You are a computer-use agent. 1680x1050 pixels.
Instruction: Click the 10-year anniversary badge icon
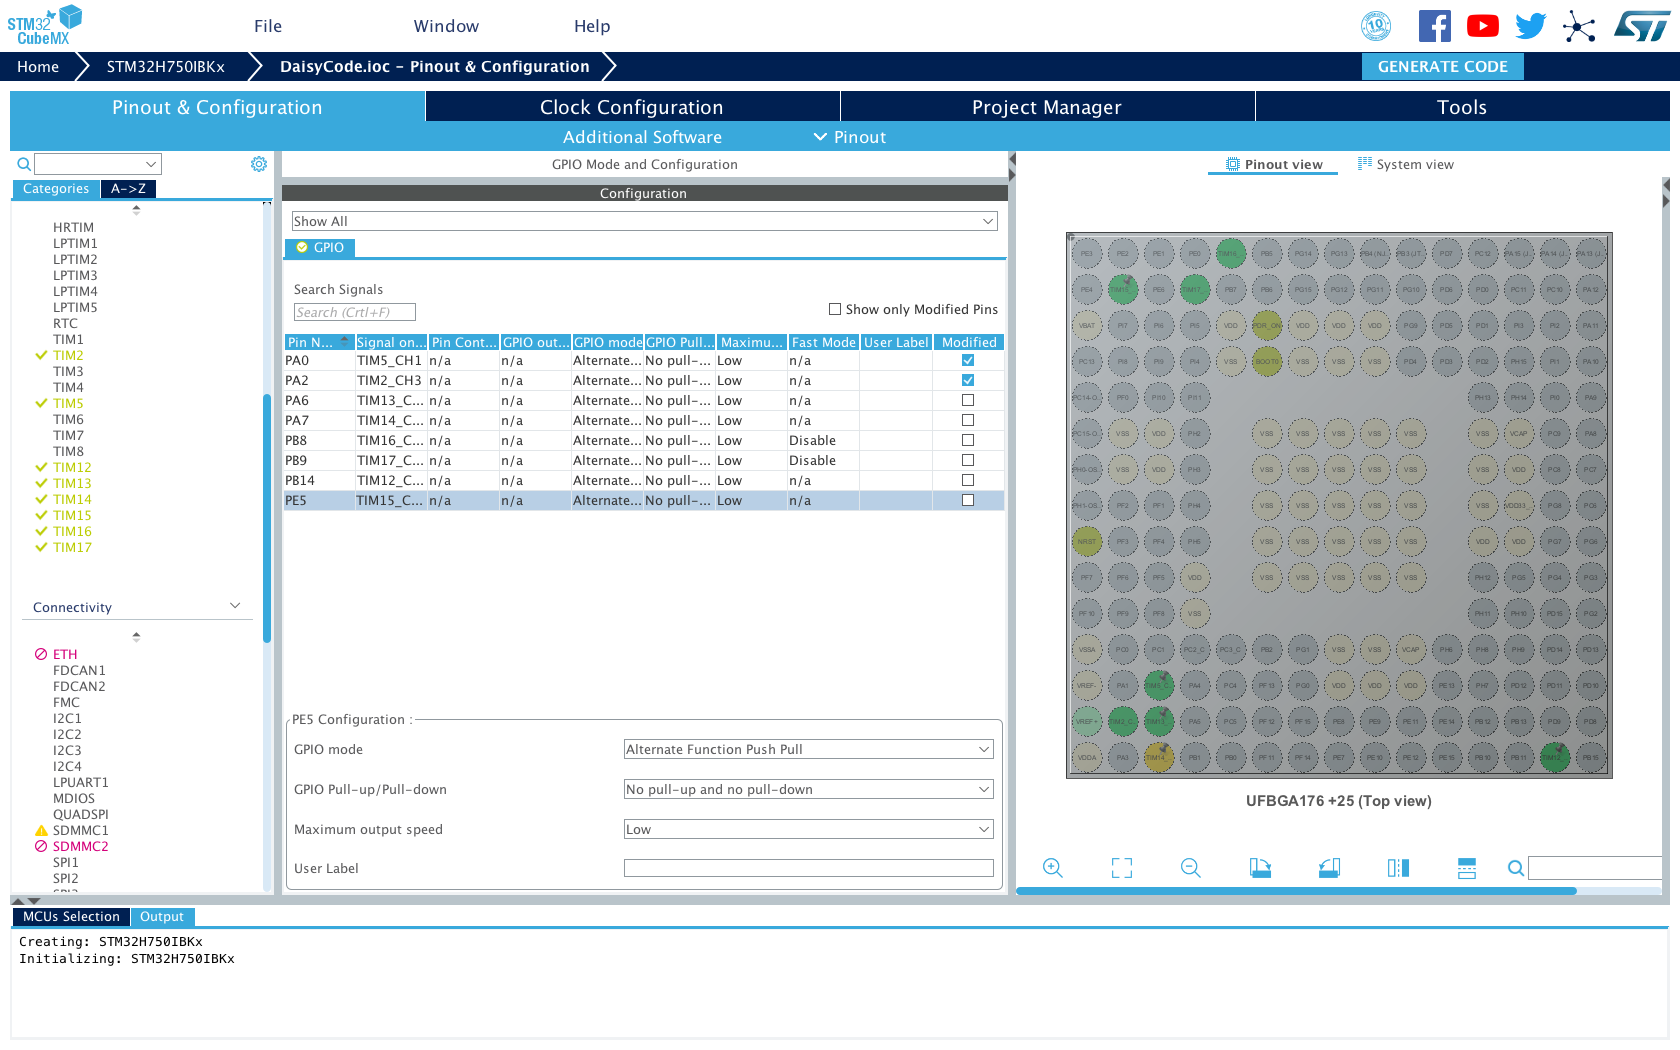[1376, 26]
